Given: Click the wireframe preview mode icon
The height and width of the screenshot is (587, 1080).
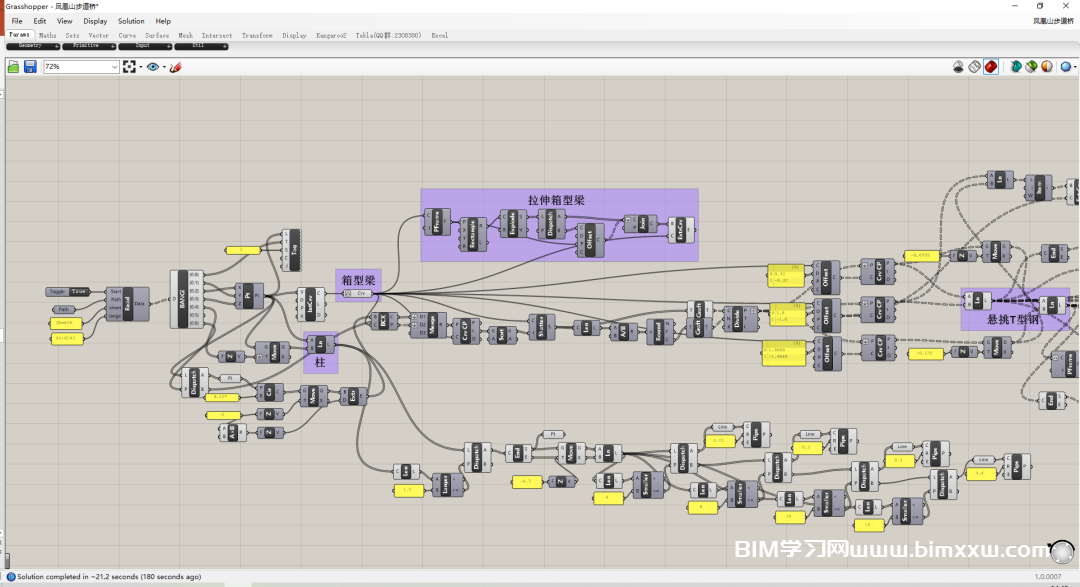Looking at the screenshot, I should coord(974,67).
